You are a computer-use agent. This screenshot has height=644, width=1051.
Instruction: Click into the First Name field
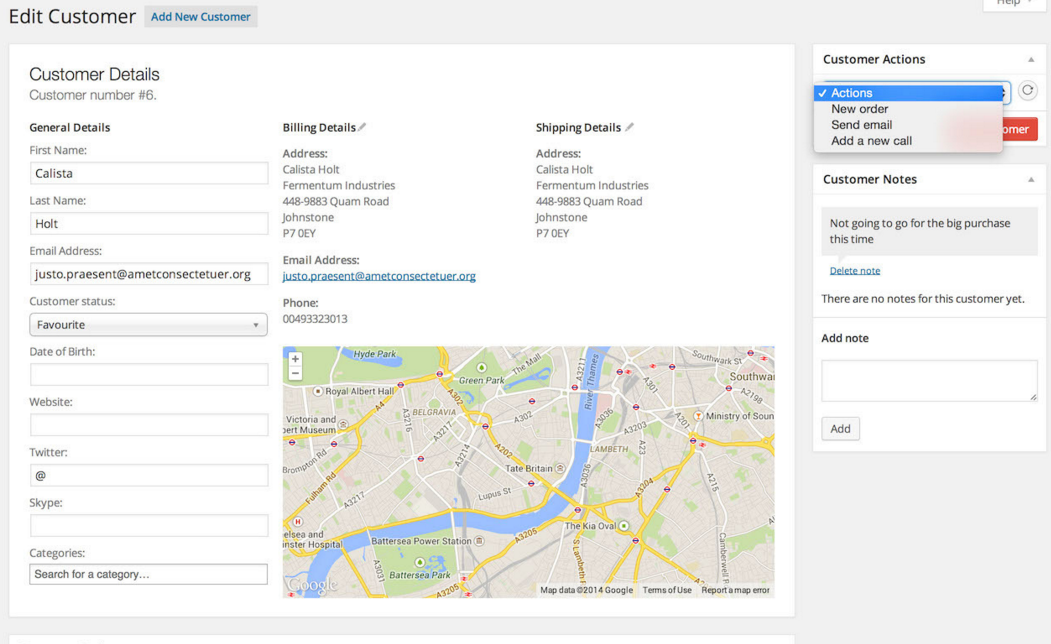148,173
